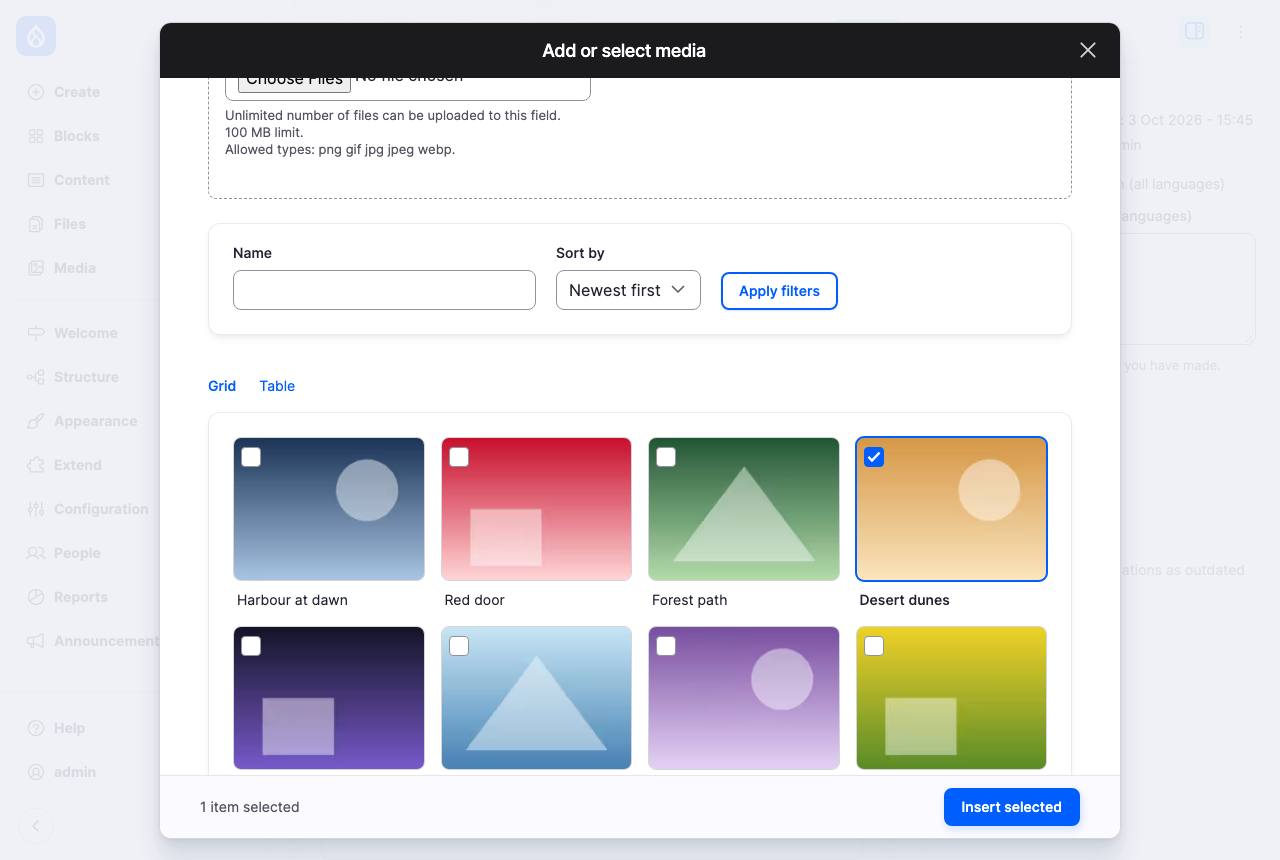Switch to the Table view tab

click(x=277, y=386)
